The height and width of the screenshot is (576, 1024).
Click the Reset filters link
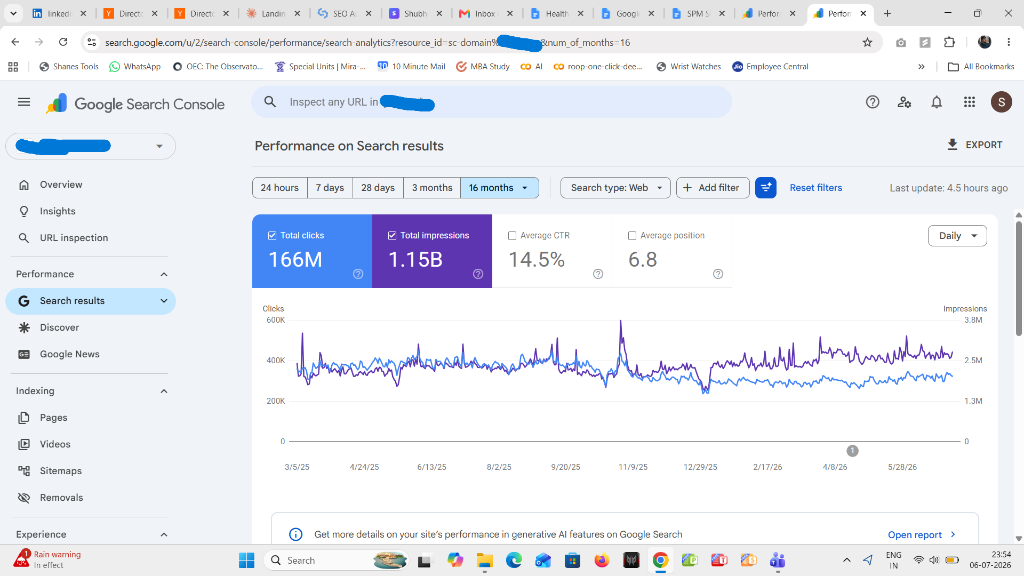click(816, 187)
